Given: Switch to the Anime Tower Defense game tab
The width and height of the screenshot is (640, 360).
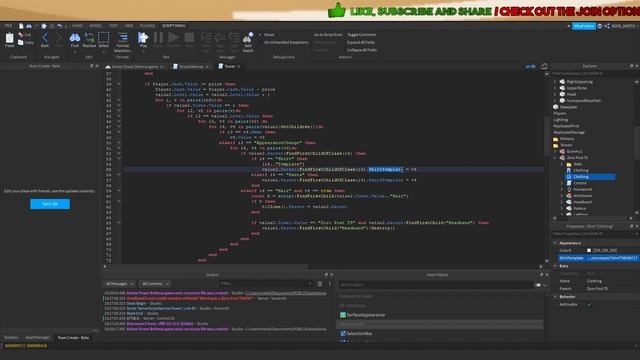Looking at the screenshot, I should (x=135, y=67).
